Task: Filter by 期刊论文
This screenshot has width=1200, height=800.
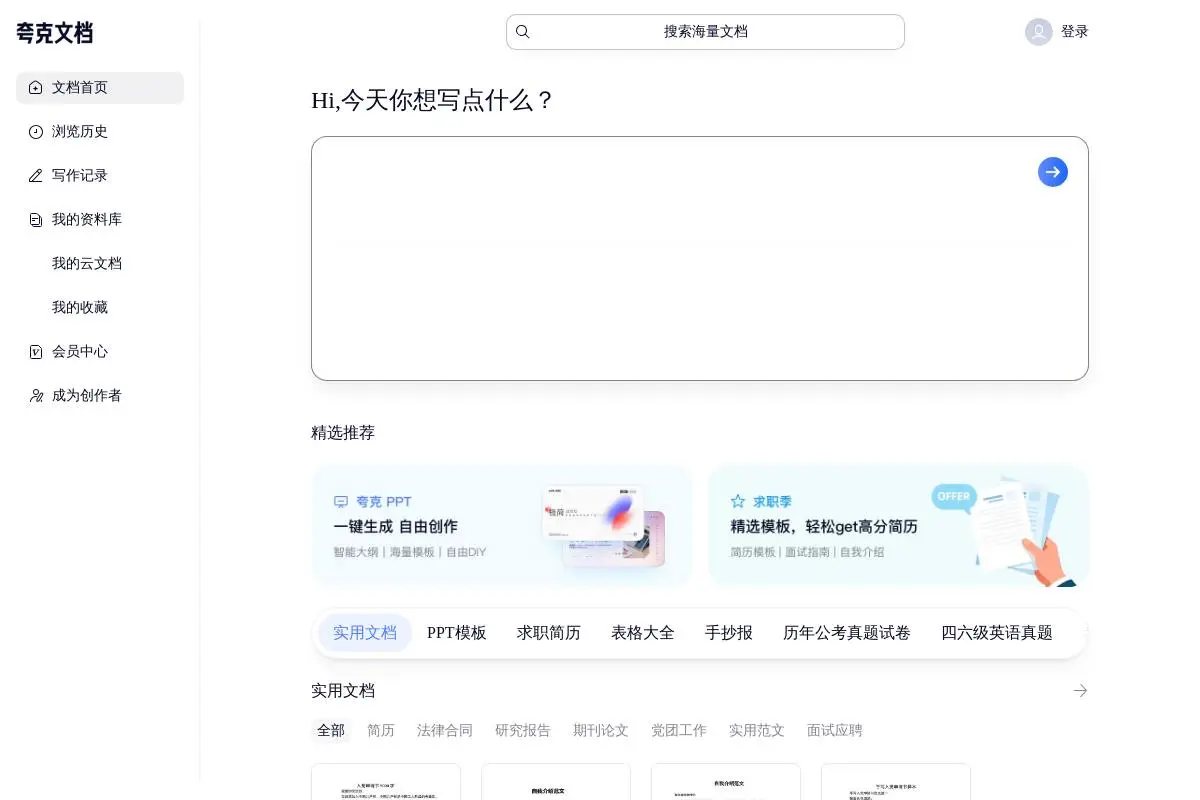Action: click(601, 731)
